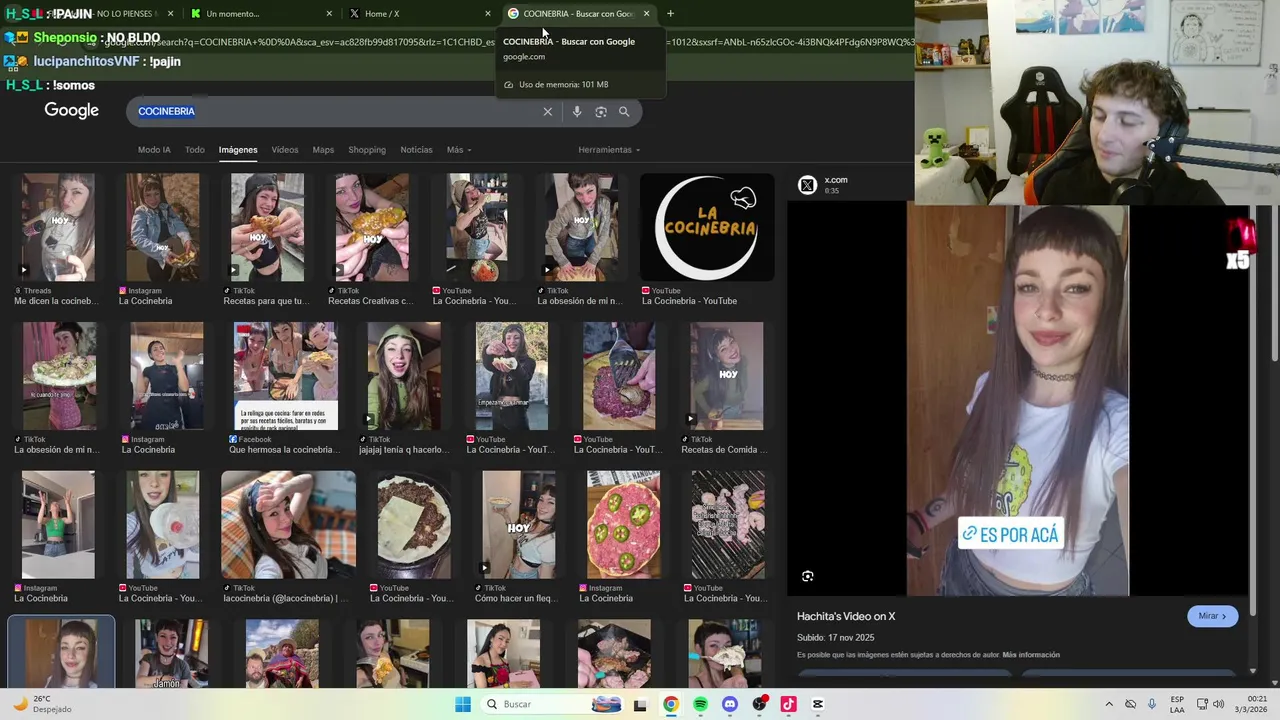Select the COCINEBRIA Google search tab
The image size is (1280, 720).
pos(578,14)
